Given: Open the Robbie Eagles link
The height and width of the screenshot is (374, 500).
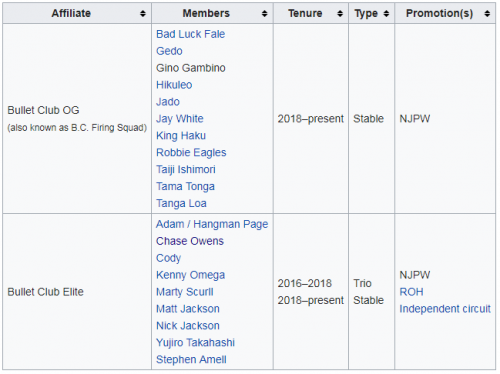Looking at the screenshot, I should pyautogui.click(x=191, y=153).
